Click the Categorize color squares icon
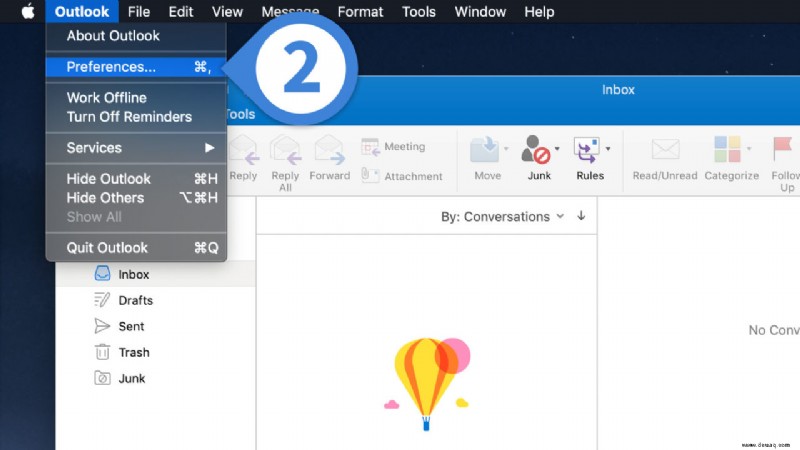This screenshot has height=450, width=800. (727, 149)
